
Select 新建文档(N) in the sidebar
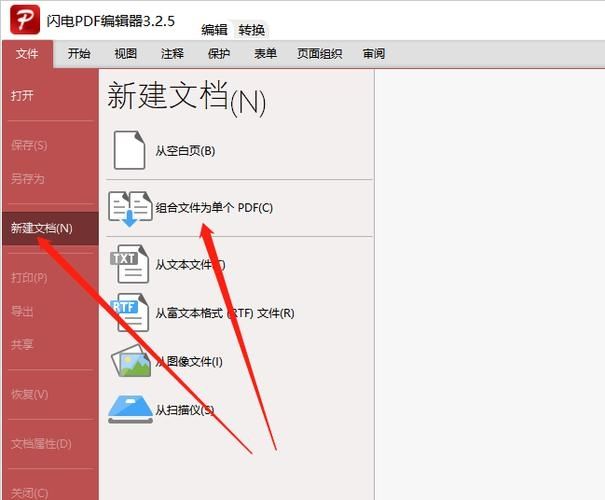[x=50, y=228]
